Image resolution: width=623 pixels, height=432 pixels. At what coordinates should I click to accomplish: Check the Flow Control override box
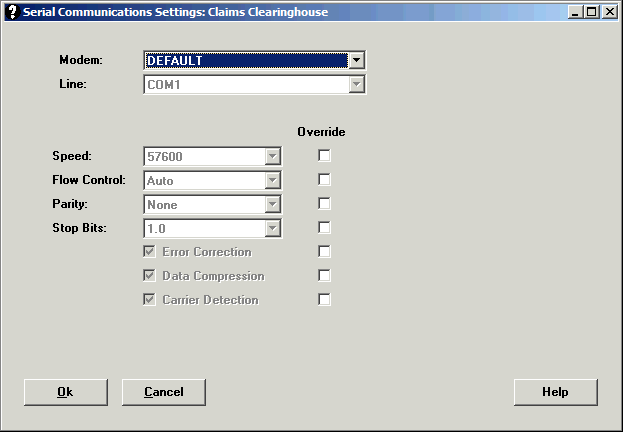[x=324, y=180]
